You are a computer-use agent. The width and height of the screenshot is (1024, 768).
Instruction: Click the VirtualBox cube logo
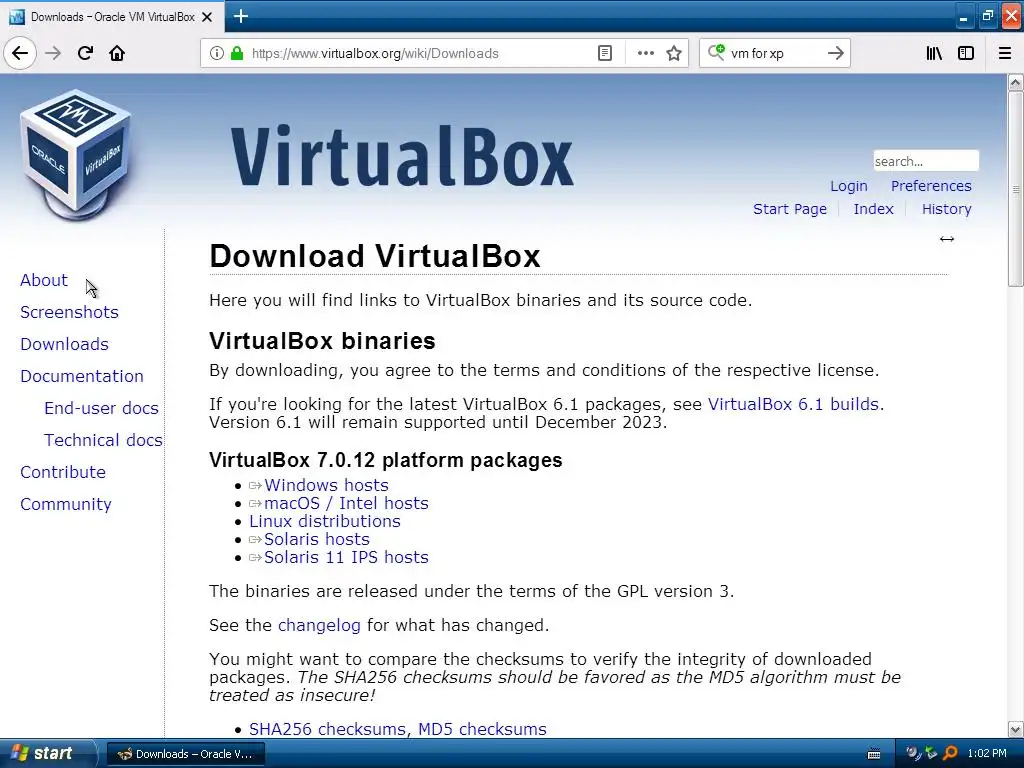click(x=75, y=155)
